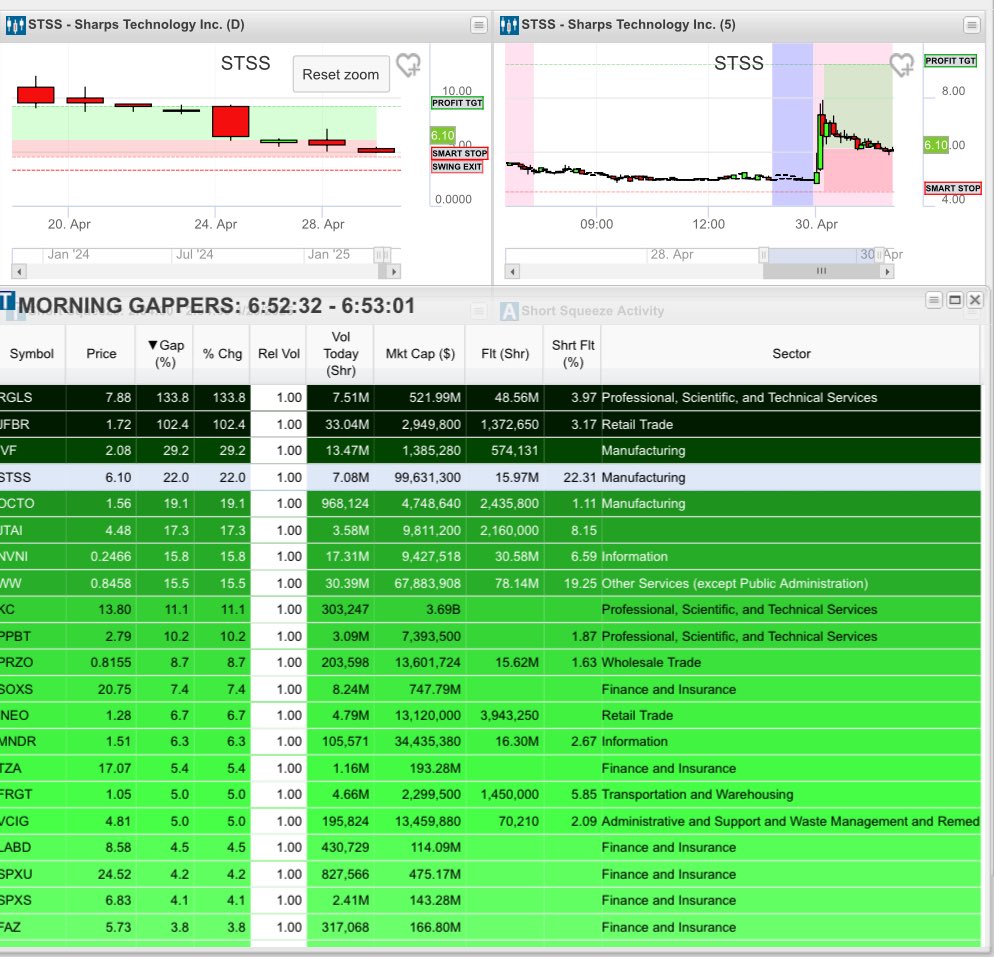Sort table by Shrt Flt (%) column
The height and width of the screenshot is (957, 994).
[572, 354]
